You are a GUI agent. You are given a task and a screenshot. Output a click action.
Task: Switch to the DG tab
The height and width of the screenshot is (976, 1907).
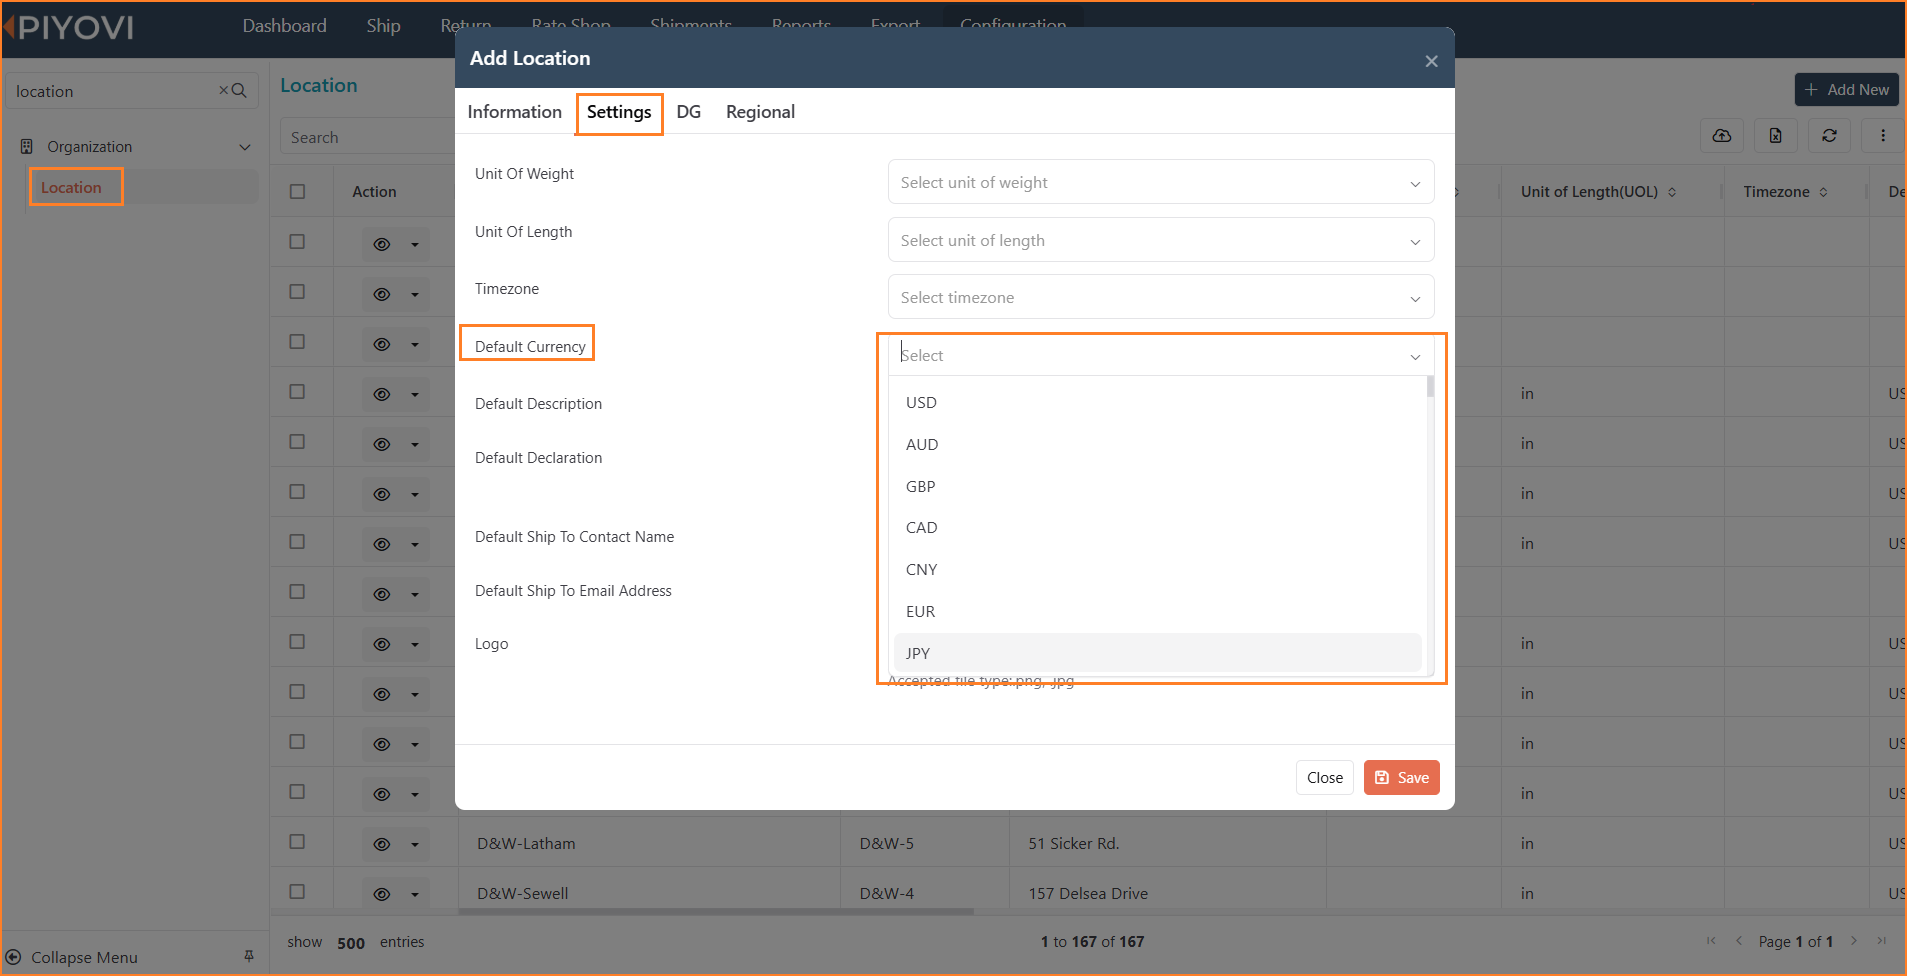[x=688, y=112]
